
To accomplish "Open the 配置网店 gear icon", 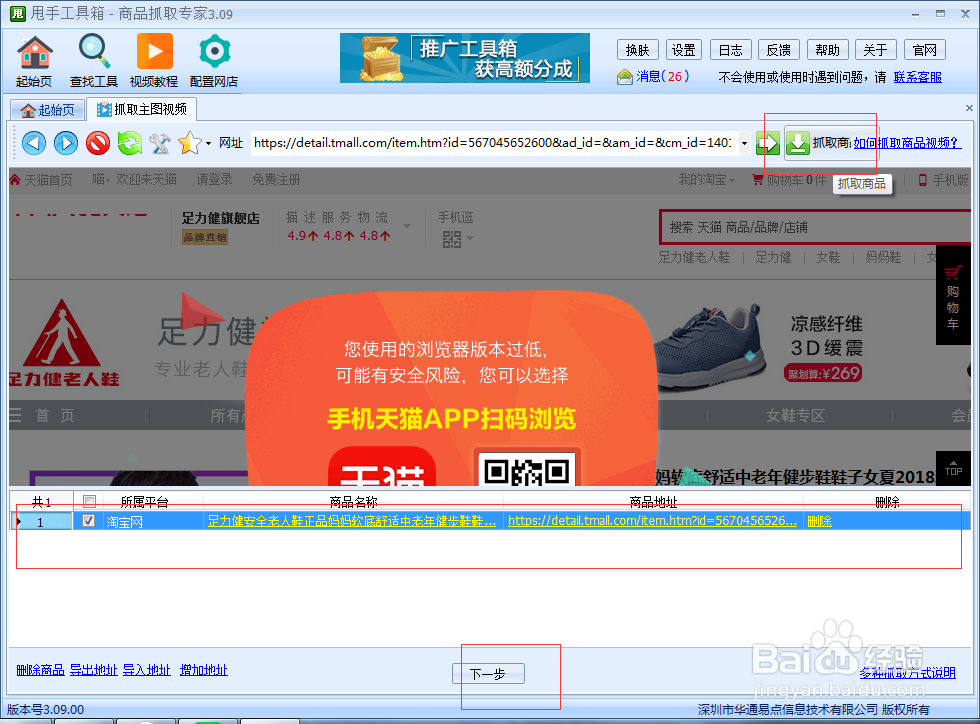I will (x=214, y=61).
